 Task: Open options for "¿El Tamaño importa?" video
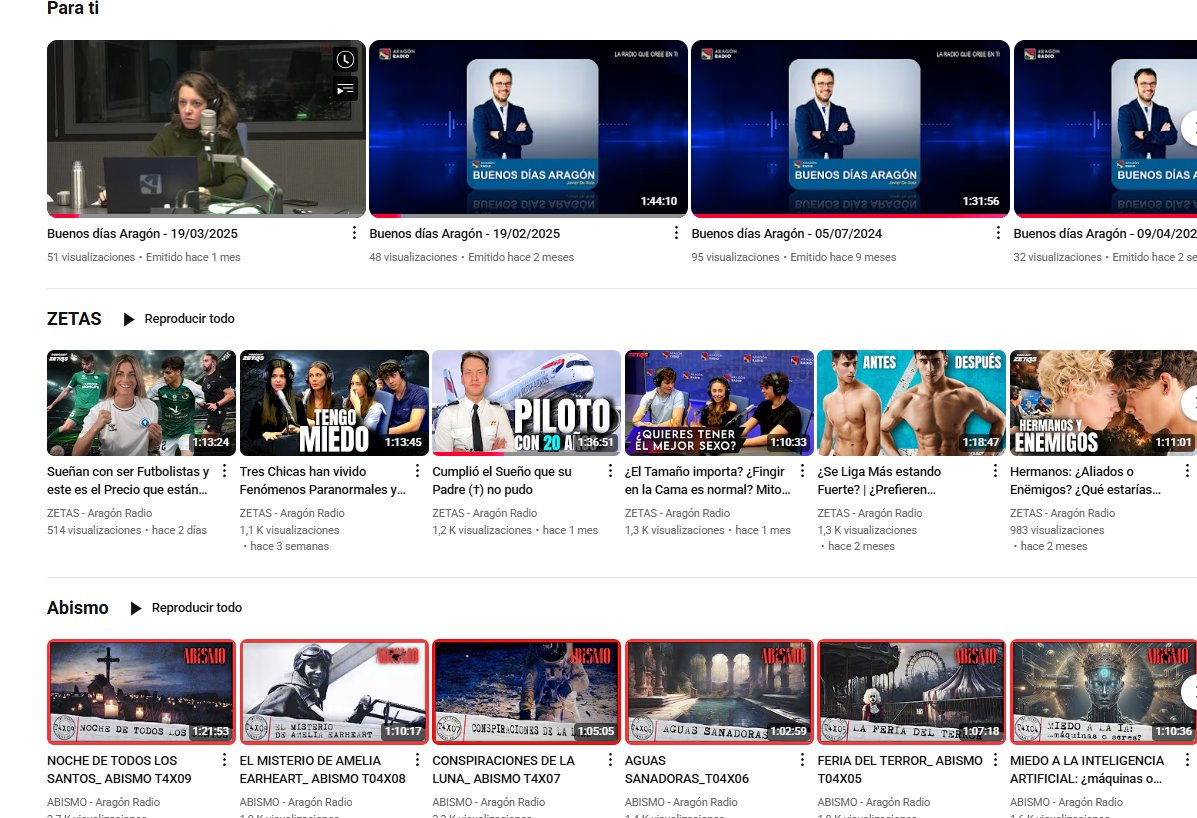[803, 471]
